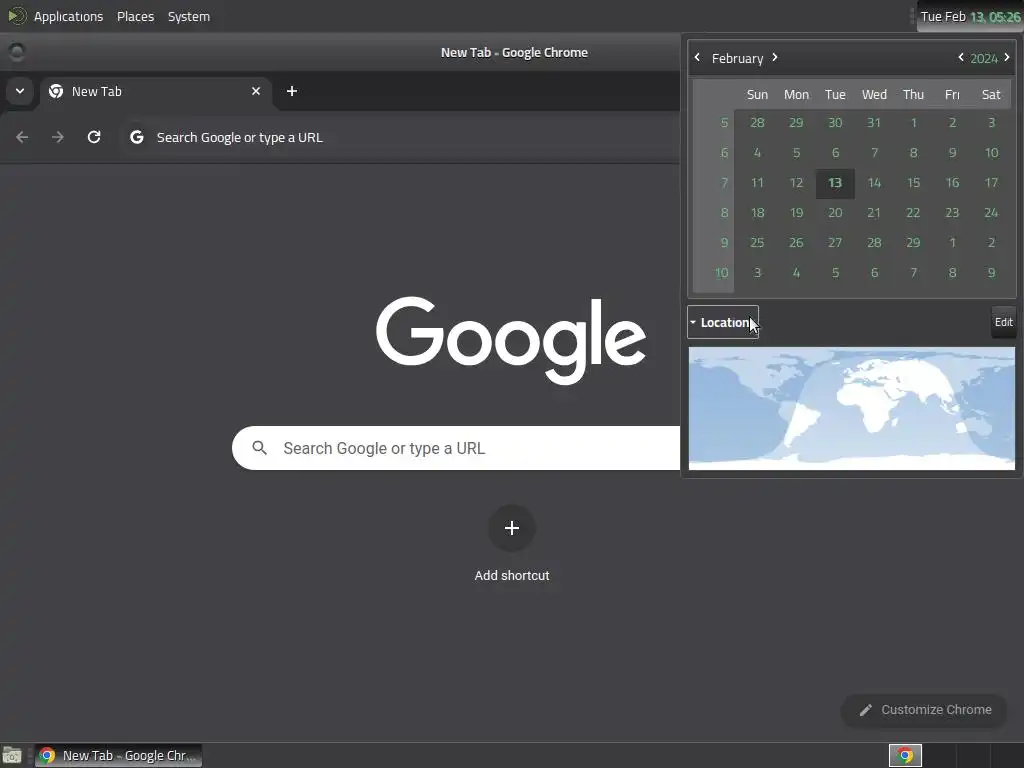Collapse the Locations expander
Viewport: 1024px width, 768px height.
click(723, 322)
